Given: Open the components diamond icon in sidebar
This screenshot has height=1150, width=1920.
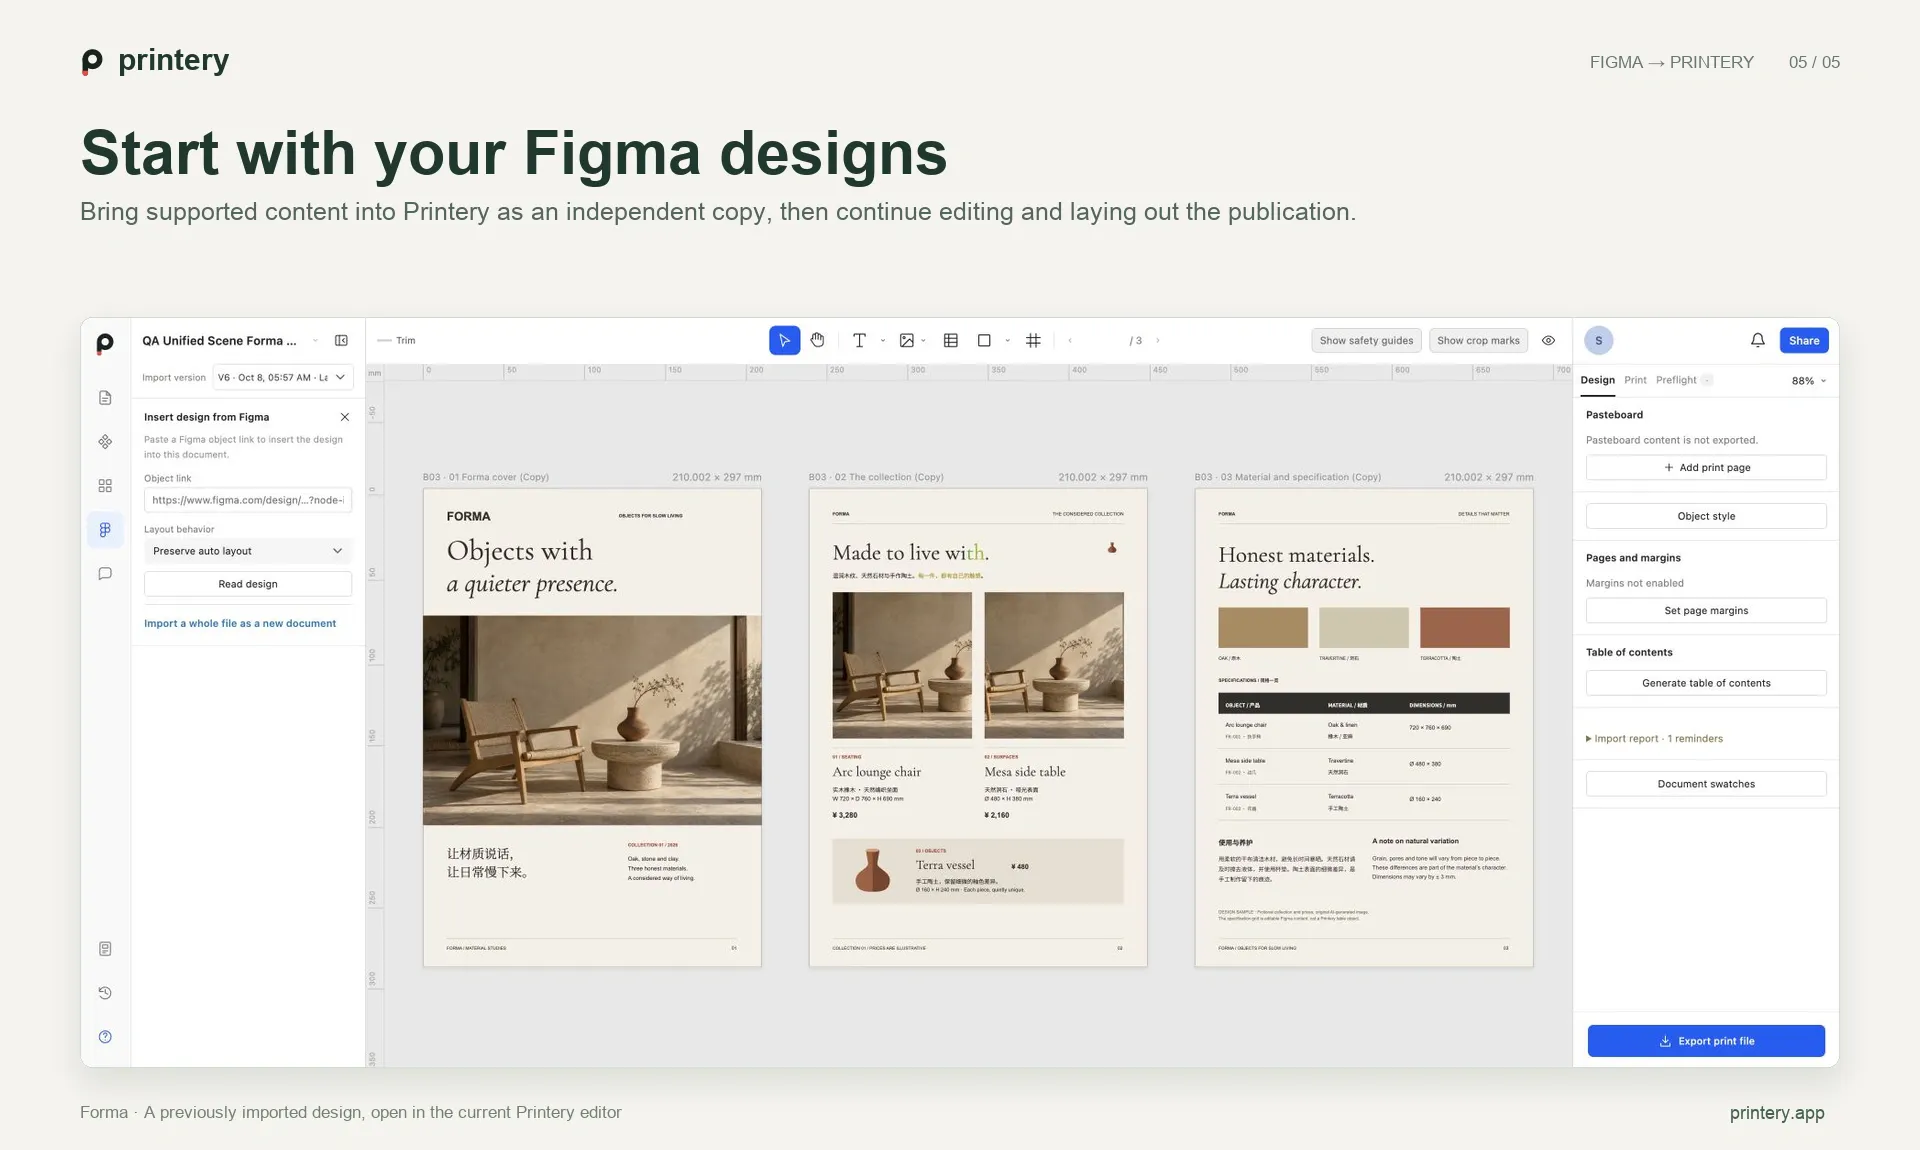Looking at the screenshot, I should (105, 442).
